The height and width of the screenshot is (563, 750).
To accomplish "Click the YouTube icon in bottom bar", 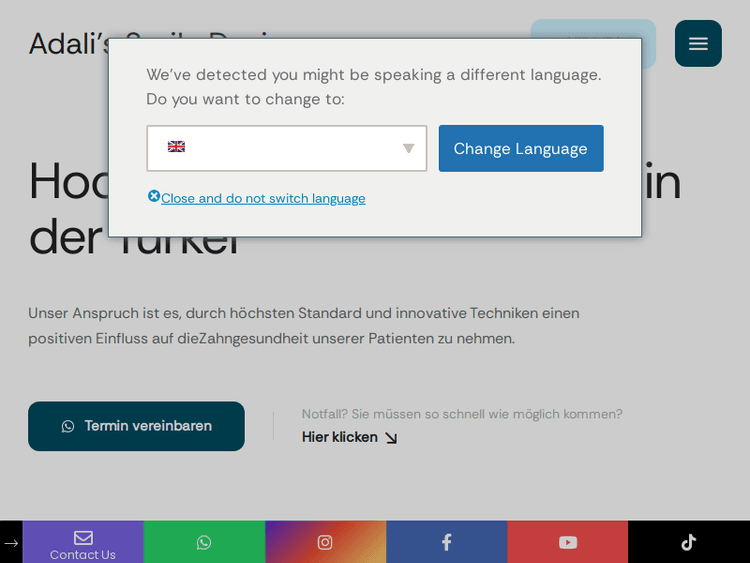I will pos(568,542).
